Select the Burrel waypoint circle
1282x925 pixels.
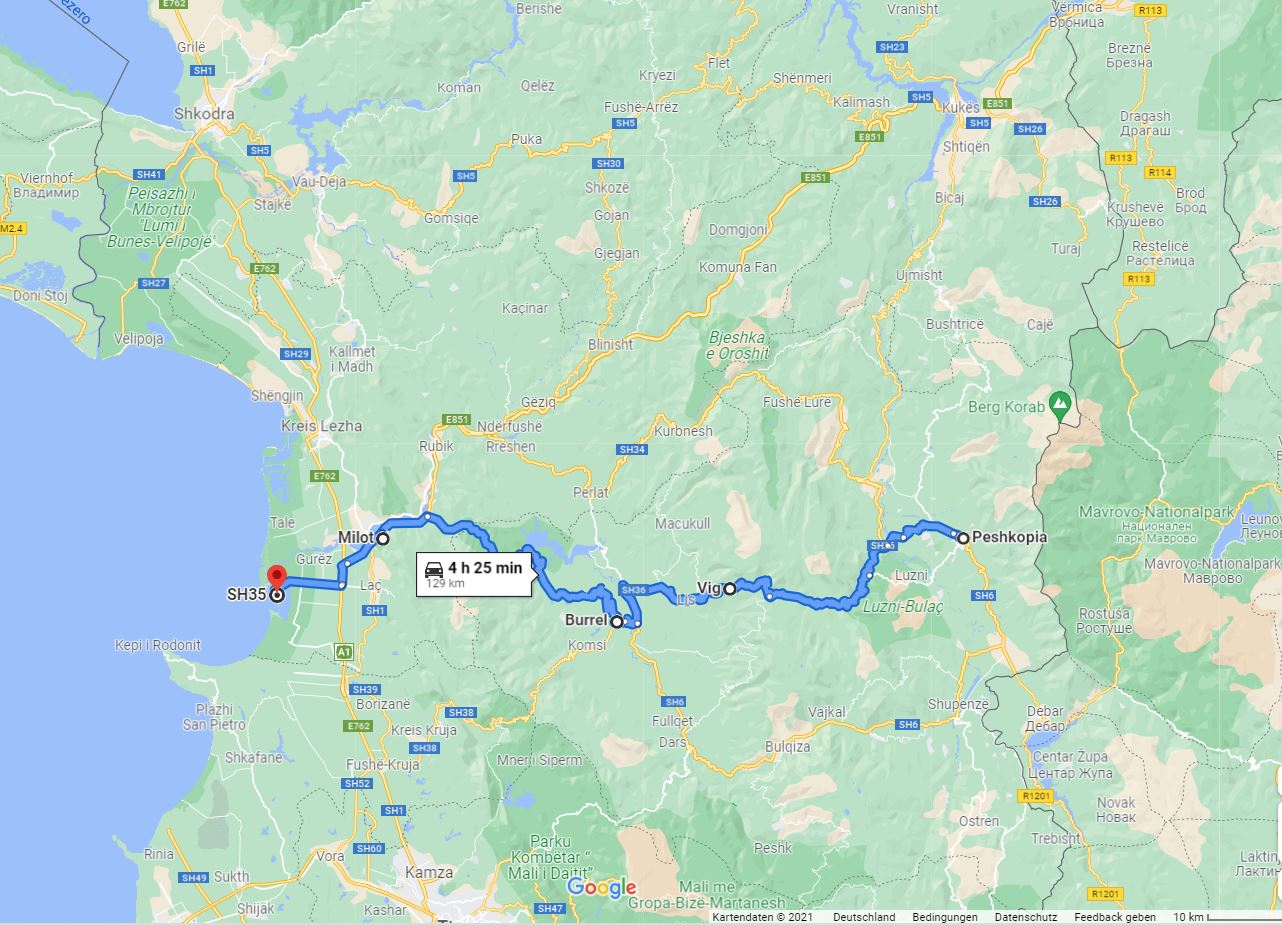(617, 621)
